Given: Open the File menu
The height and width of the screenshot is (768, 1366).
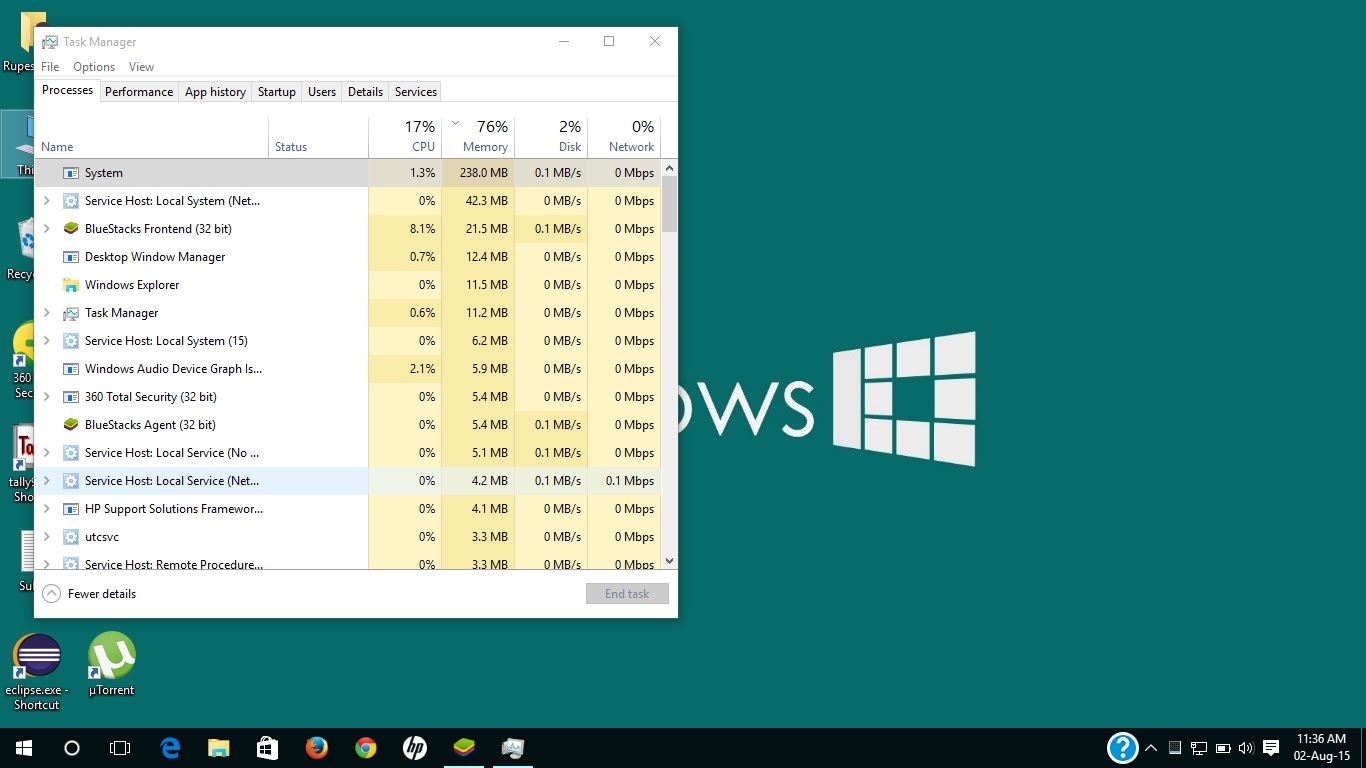Looking at the screenshot, I should pos(50,67).
